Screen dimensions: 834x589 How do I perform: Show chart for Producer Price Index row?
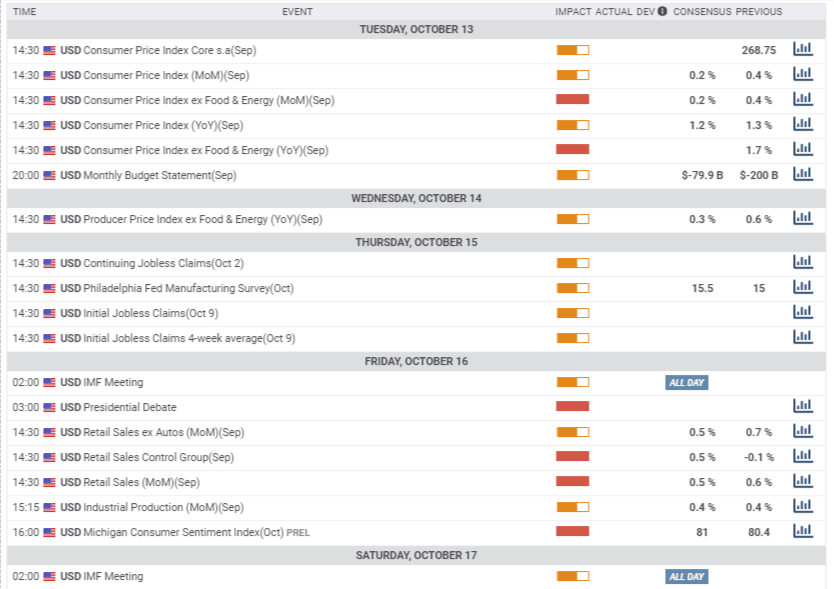coord(802,218)
